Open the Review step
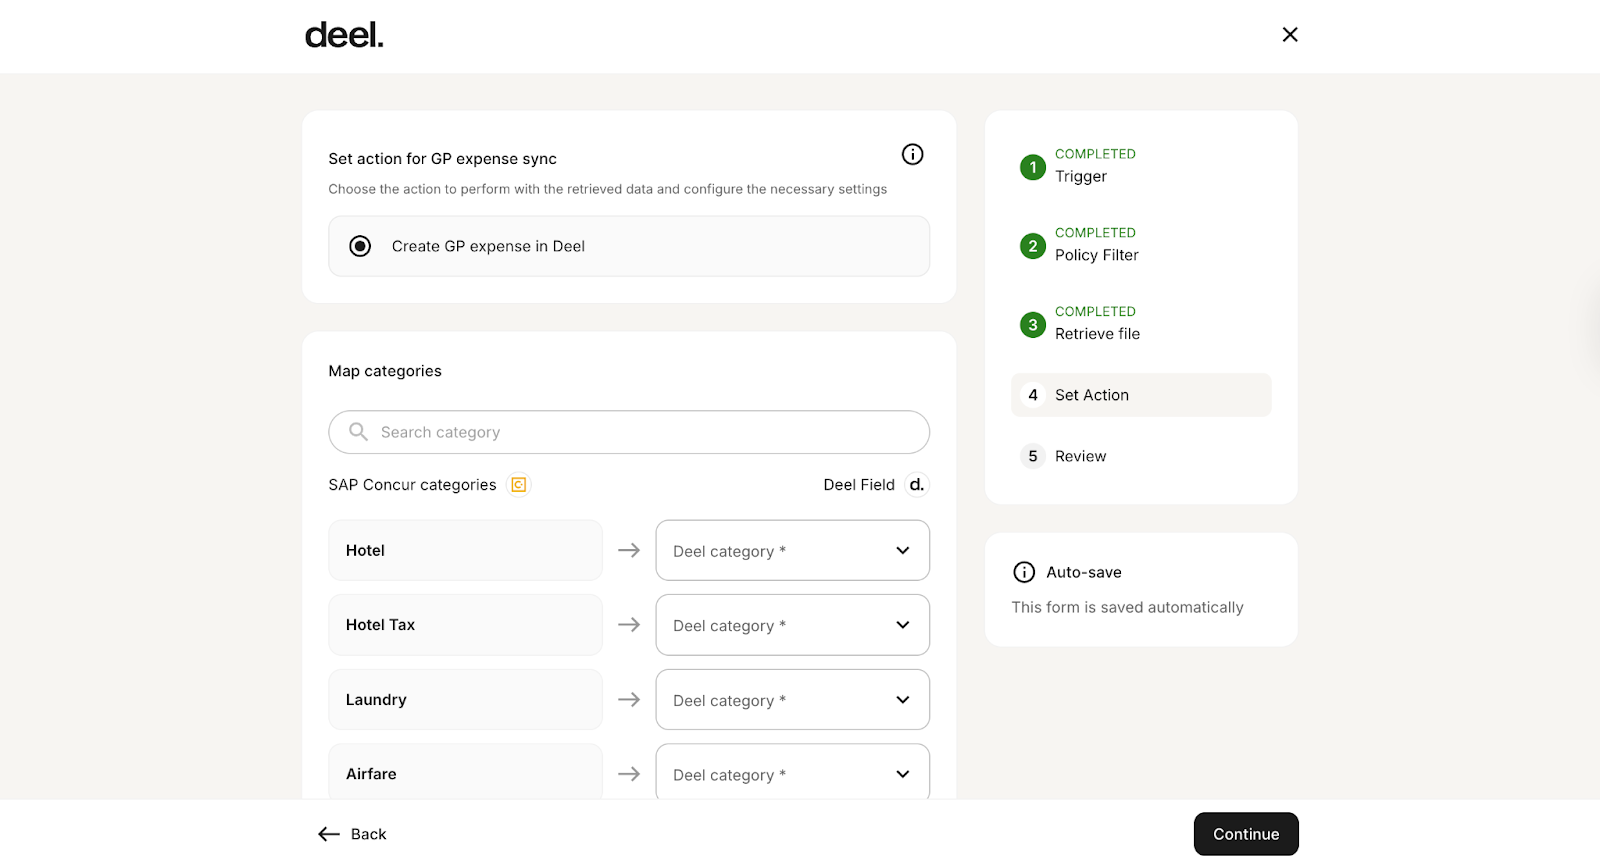 [1080, 456]
